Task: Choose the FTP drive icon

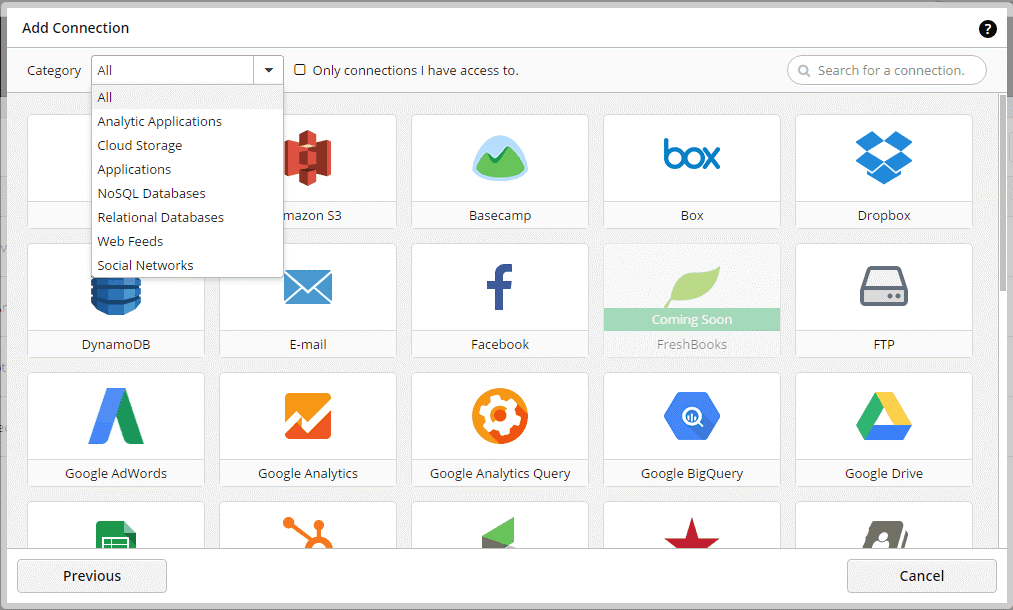Action: [x=884, y=286]
